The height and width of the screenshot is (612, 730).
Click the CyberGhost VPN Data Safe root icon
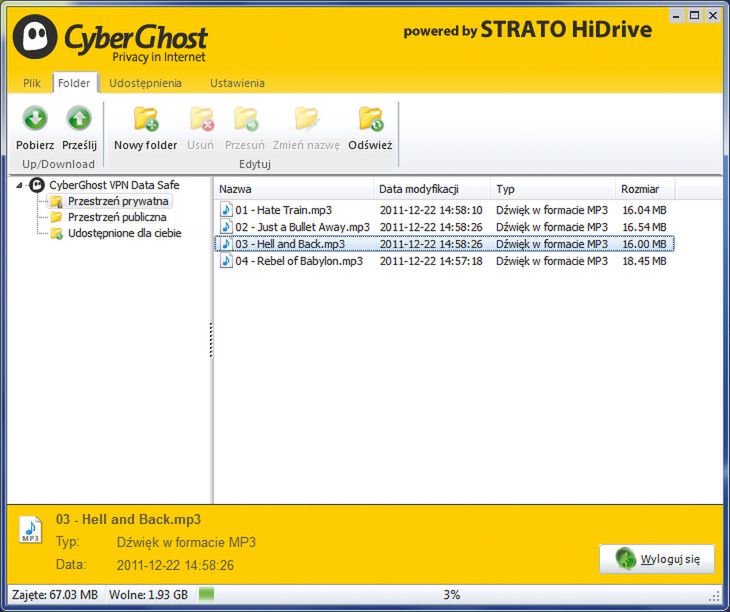[x=37, y=185]
